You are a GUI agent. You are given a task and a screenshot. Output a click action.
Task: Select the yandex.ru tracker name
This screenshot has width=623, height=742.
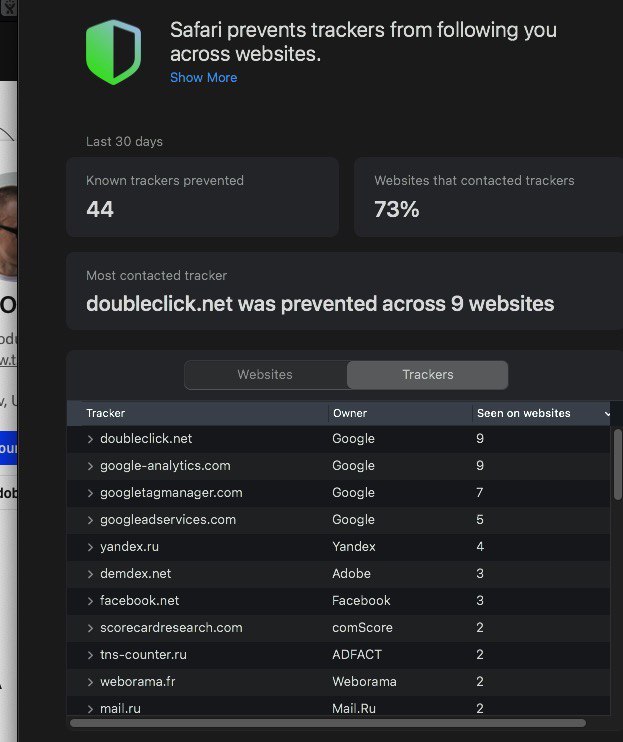pos(129,547)
